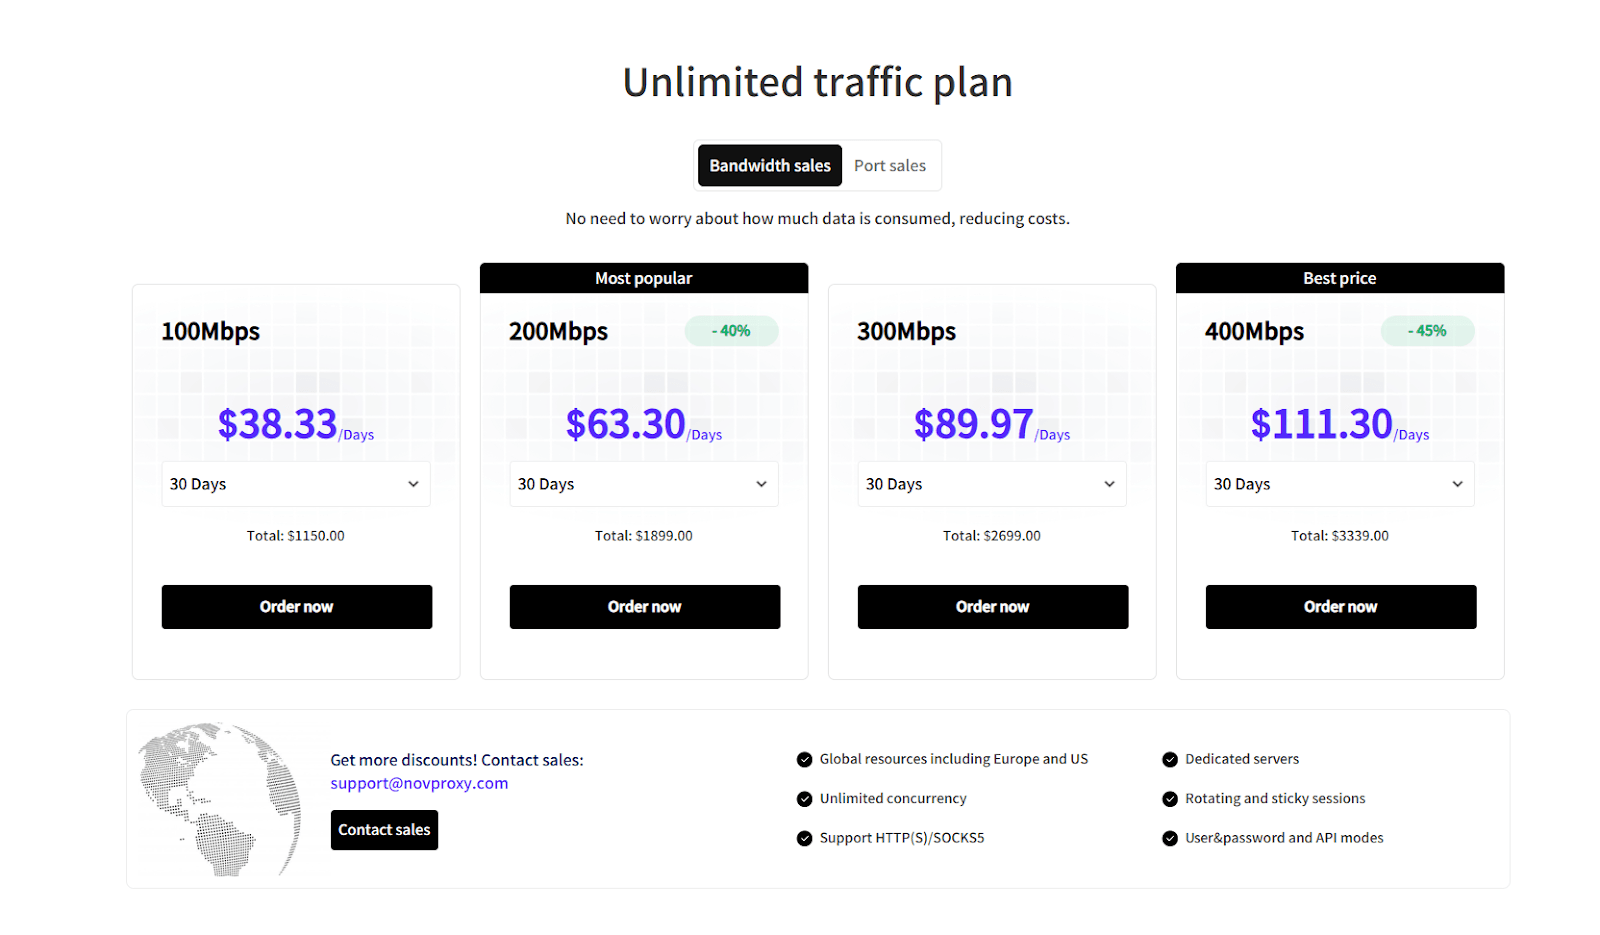Screen dimensions: 1600x935
Task: Click checkmark icon beside Support HTTP(S)/SOCKS5
Action: click(804, 839)
